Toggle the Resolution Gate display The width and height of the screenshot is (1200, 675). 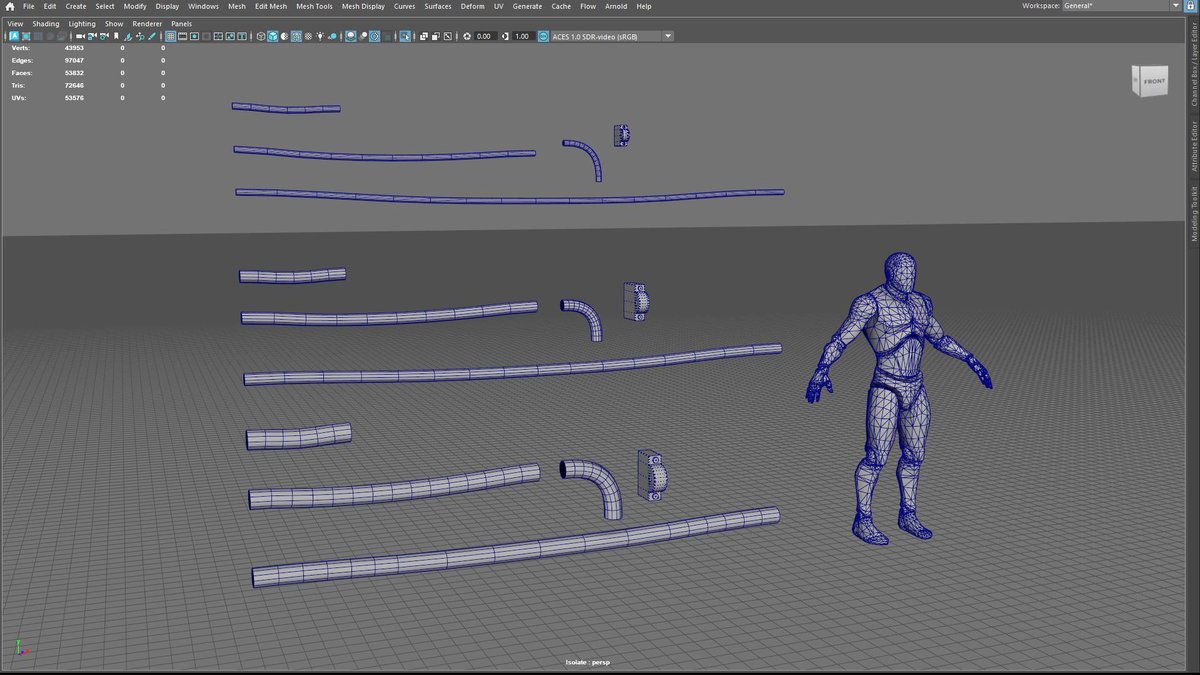(194, 36)
